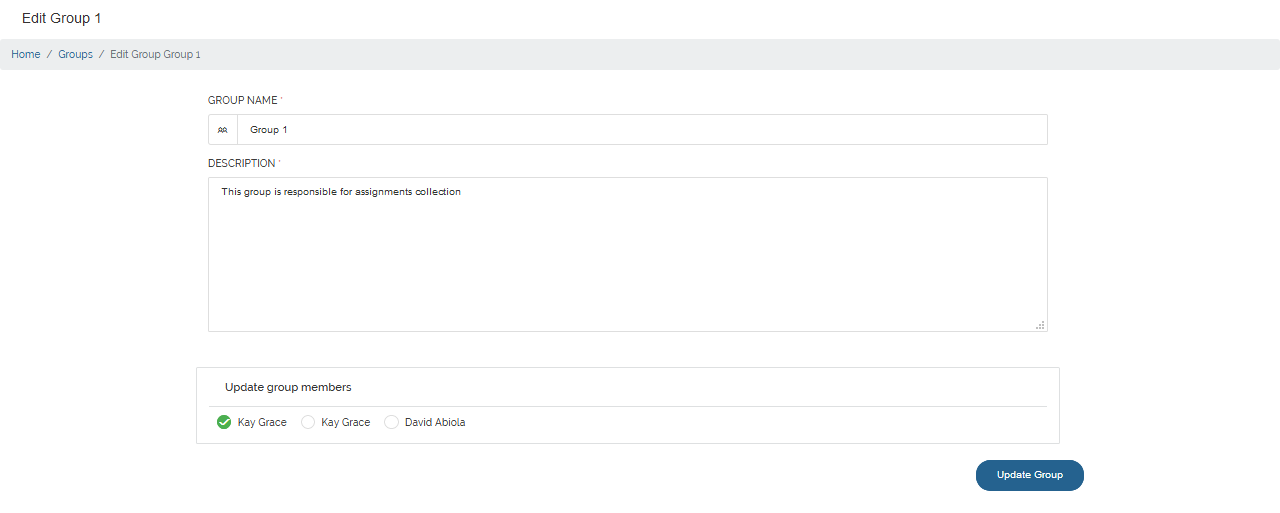Click the checked Kay Grace name label

click(x=262, y=422)
